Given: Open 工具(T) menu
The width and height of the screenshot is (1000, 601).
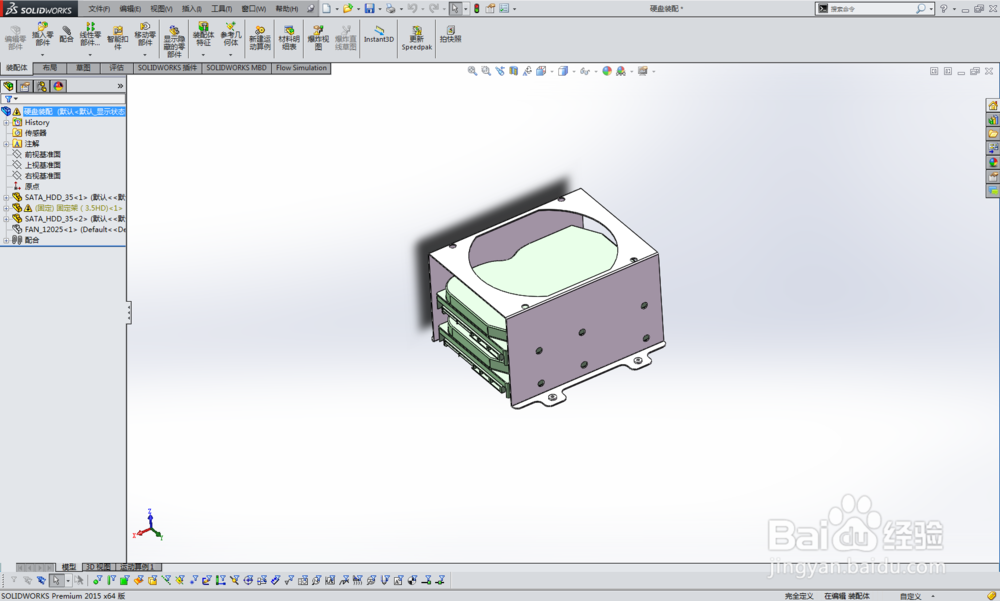Looking at the screenshot, I should [222, 9].
